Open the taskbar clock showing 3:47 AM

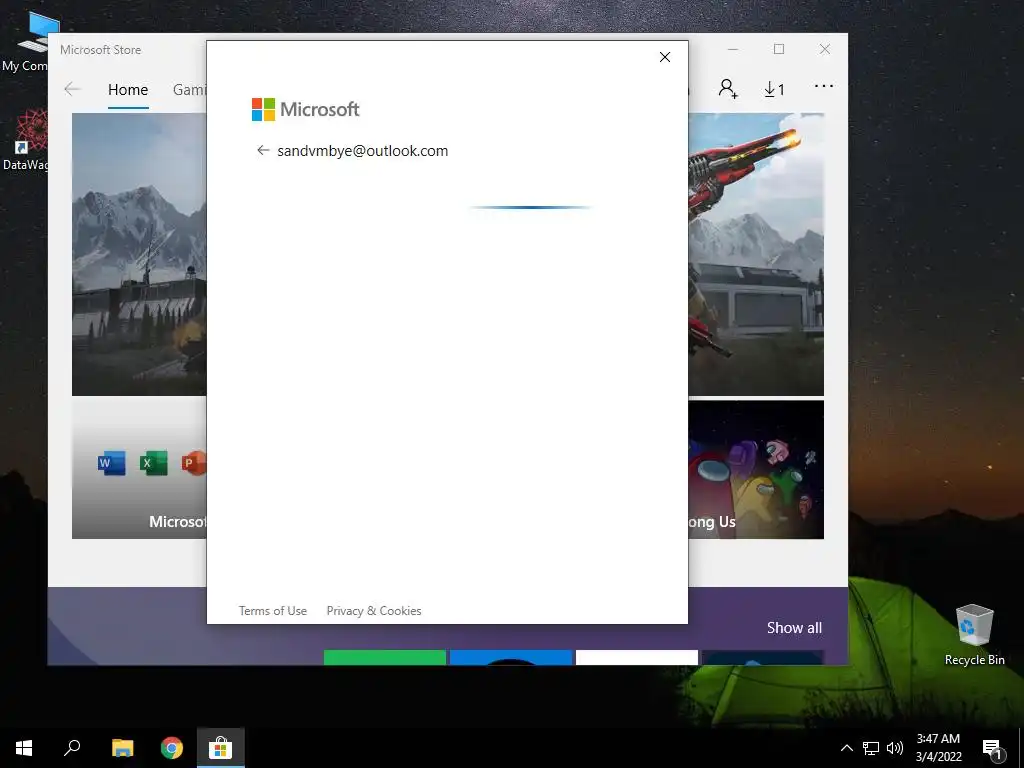coord(938,748)
